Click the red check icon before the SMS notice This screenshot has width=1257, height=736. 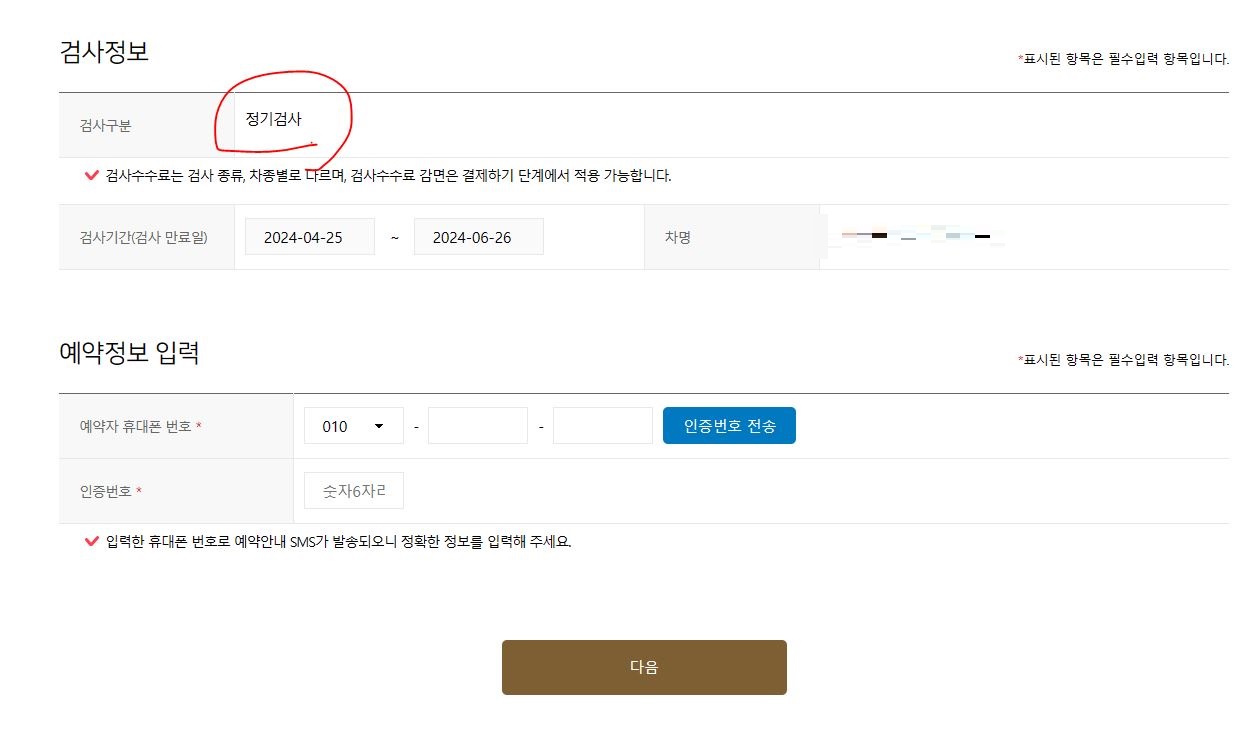pos(91,541)
